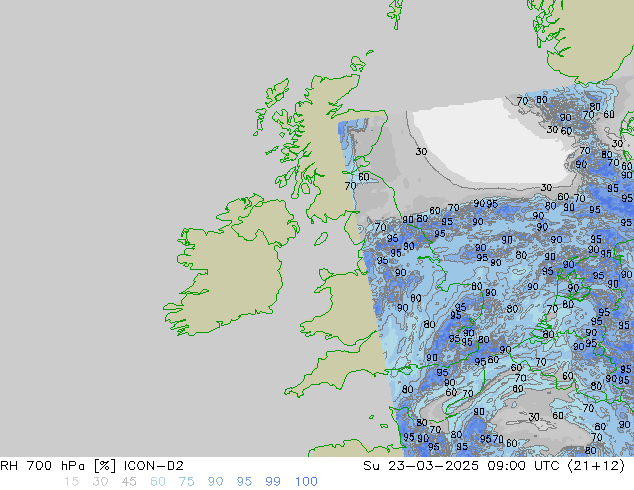Select the 99 value in the legend scale

tap(273, 482)
